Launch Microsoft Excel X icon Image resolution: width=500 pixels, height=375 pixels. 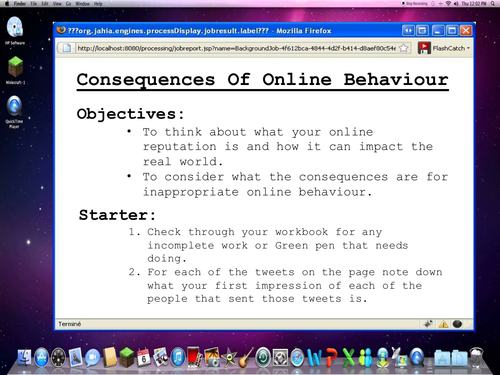(x=349, y=358)
